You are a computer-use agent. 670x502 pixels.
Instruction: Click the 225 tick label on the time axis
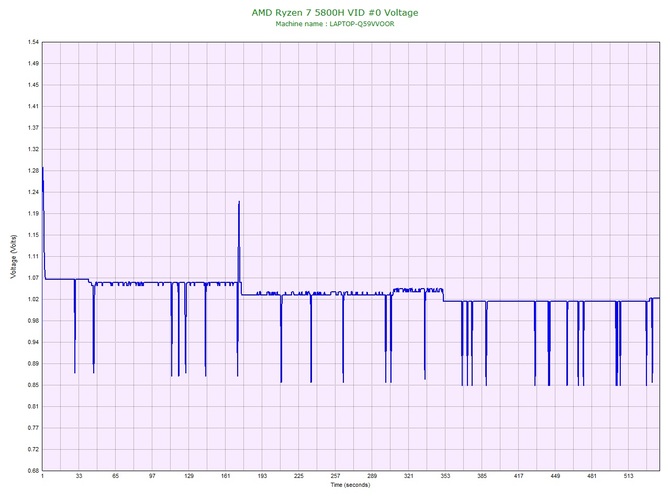[x=299, y=476]
